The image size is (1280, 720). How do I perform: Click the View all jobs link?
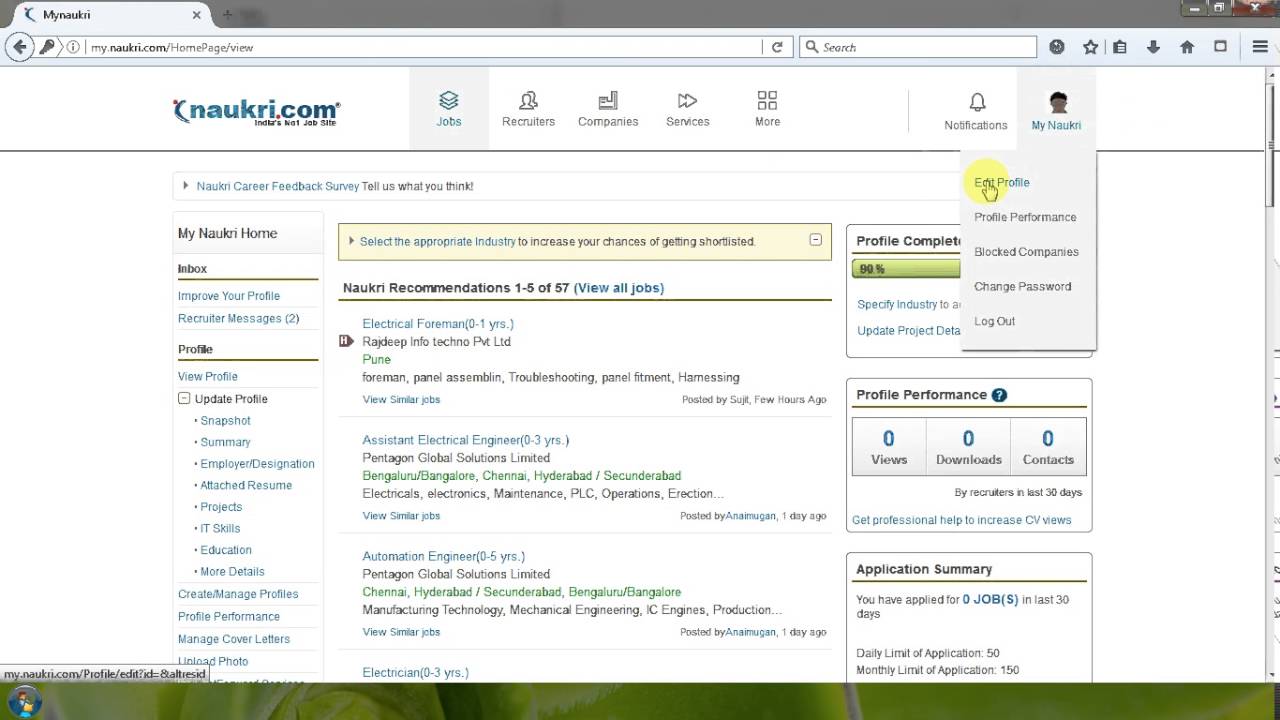(619, 288)
